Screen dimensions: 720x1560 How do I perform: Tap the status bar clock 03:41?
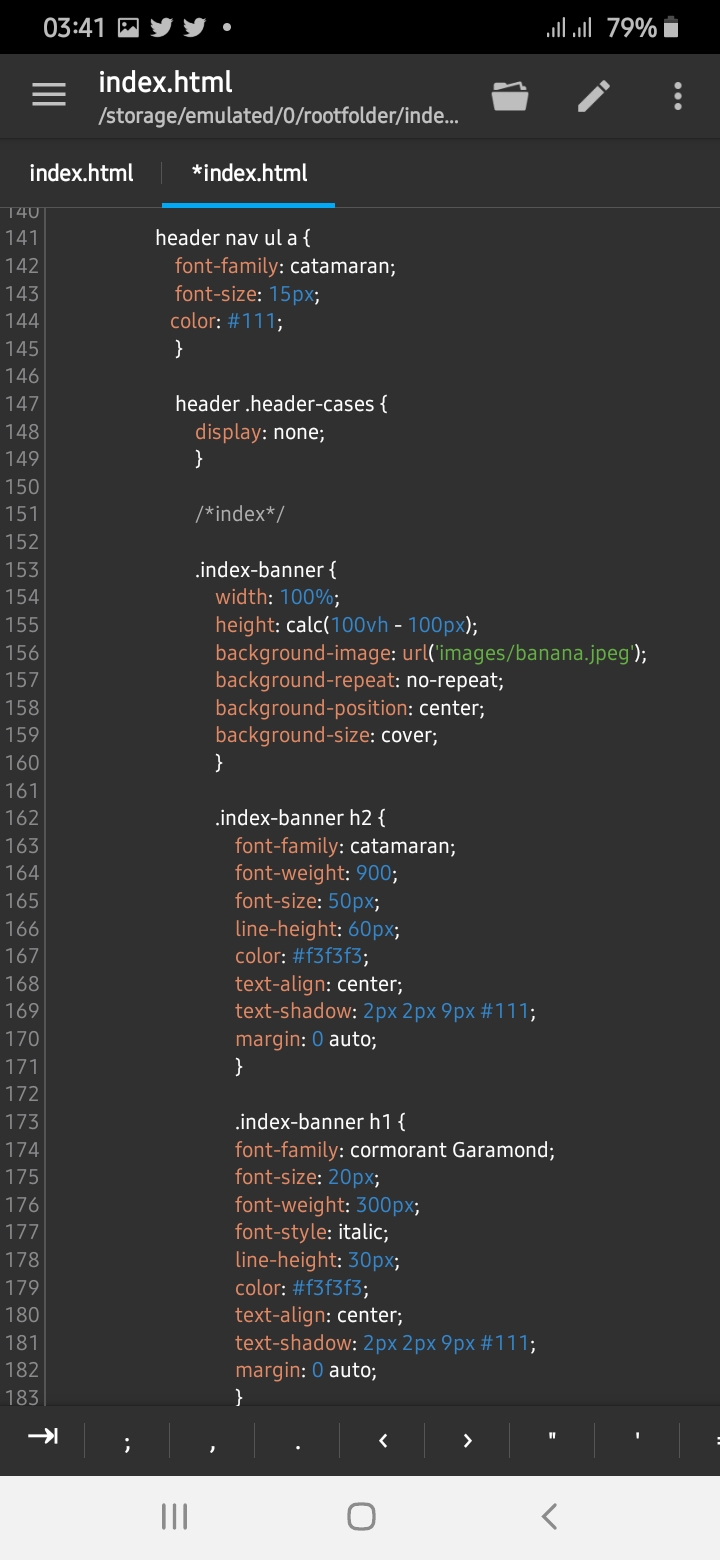[x=74, y=28]
